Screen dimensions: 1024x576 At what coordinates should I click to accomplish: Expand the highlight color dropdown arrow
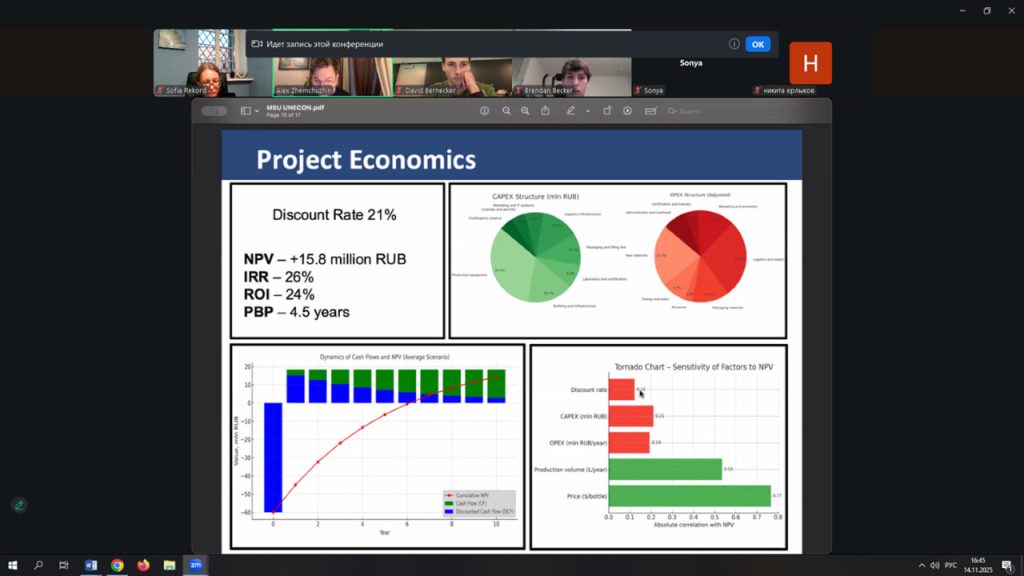587,111
